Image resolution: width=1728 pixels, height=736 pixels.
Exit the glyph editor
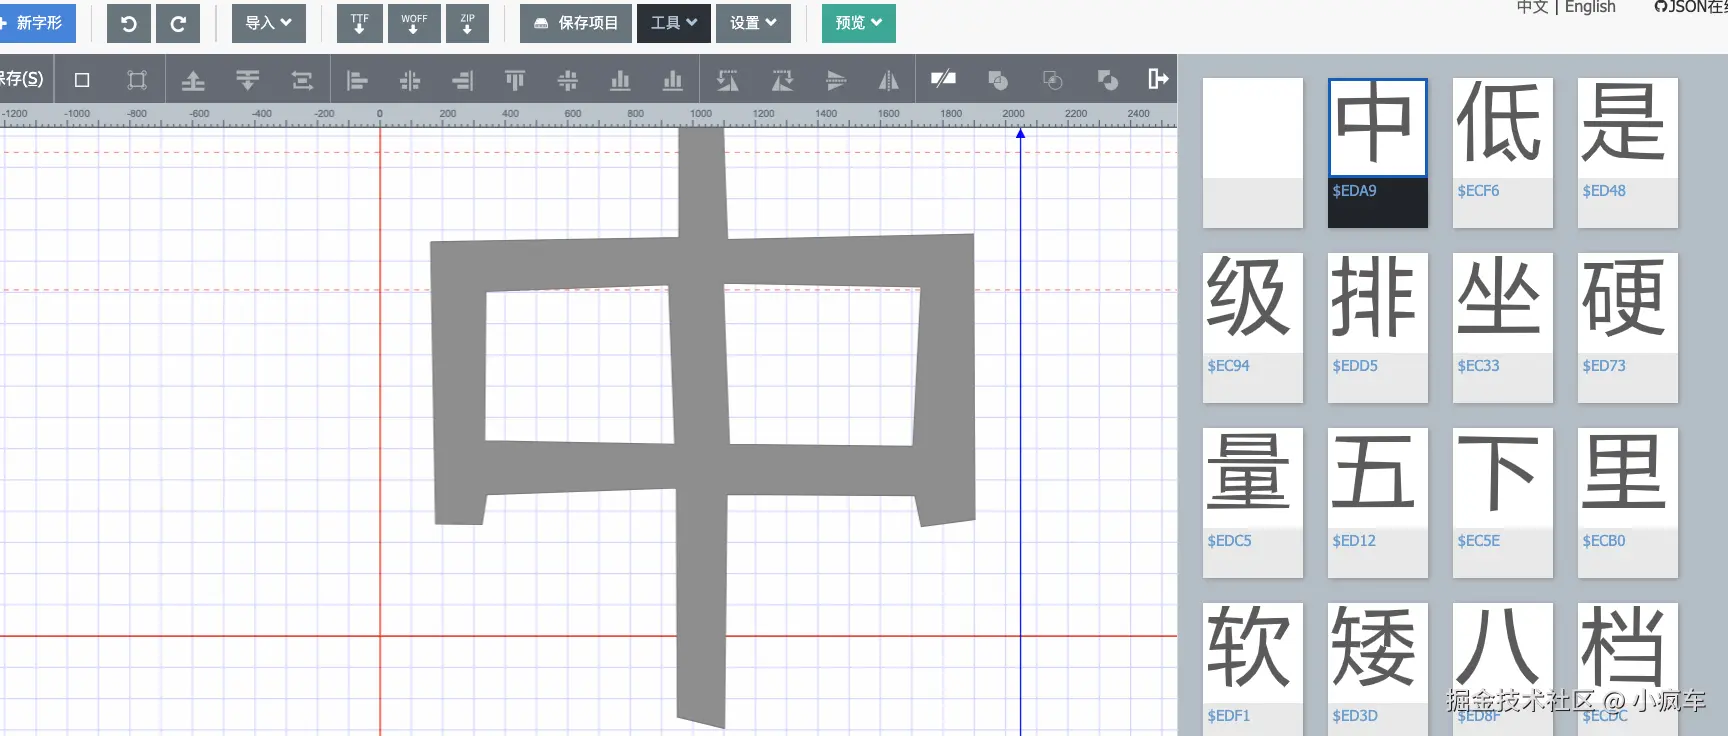(1158, 79)
